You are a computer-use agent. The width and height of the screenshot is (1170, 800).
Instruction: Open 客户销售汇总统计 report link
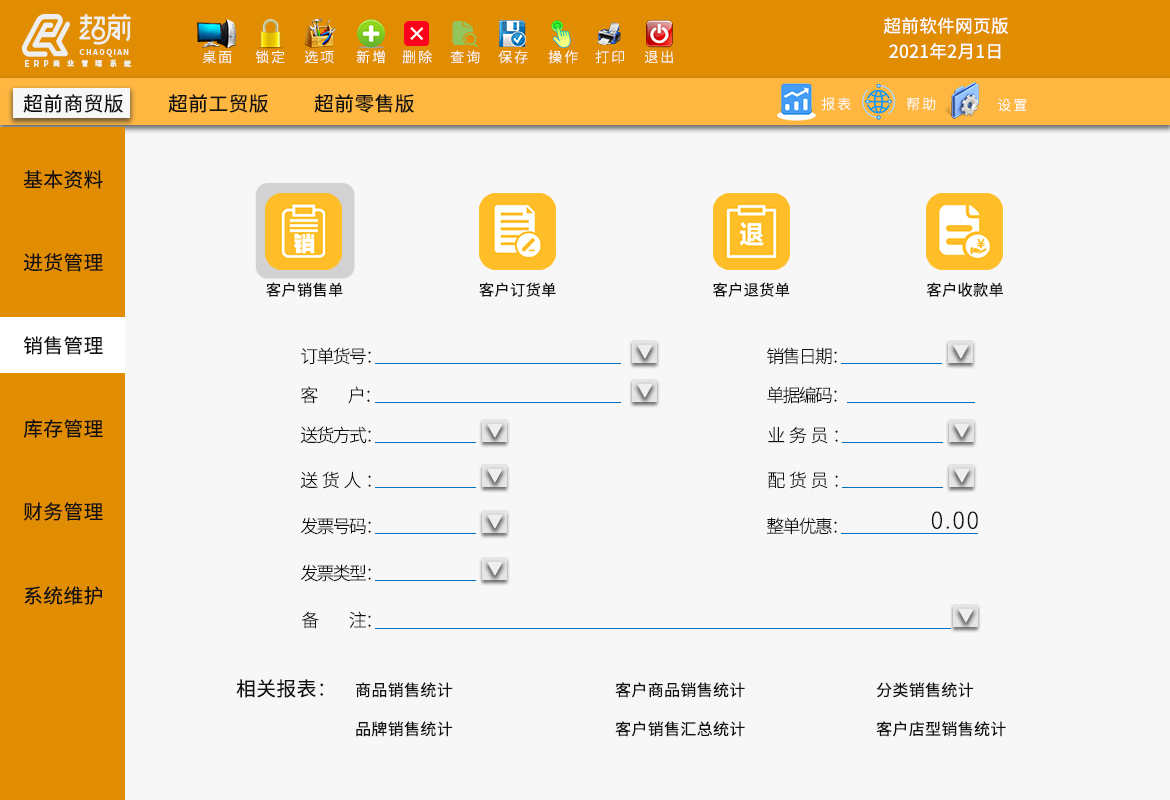(x=680, y=729)
